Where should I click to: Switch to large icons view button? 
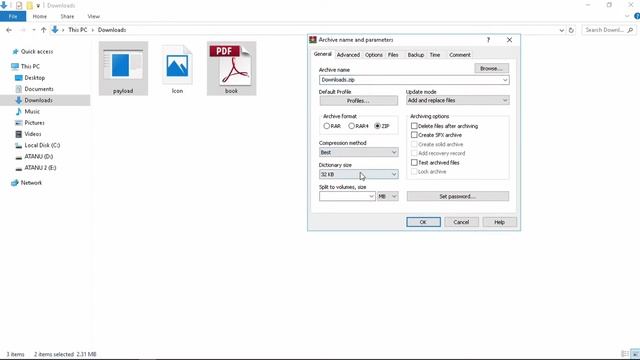[636, 354]
